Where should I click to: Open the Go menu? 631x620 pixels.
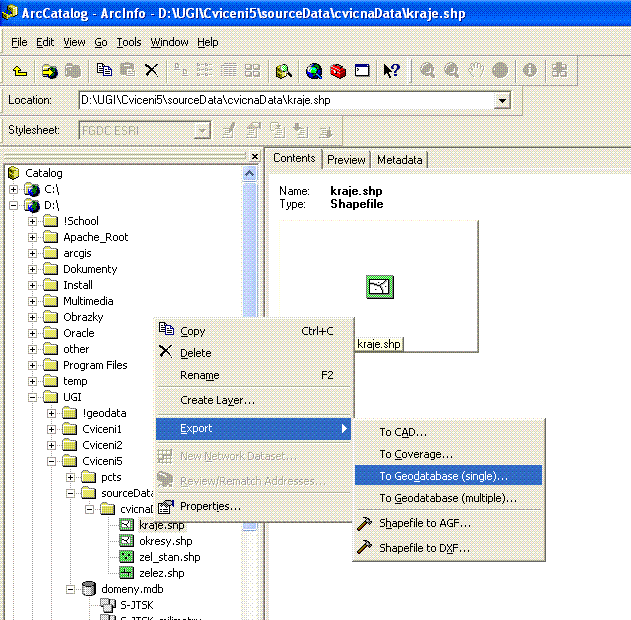pos(101,42)
